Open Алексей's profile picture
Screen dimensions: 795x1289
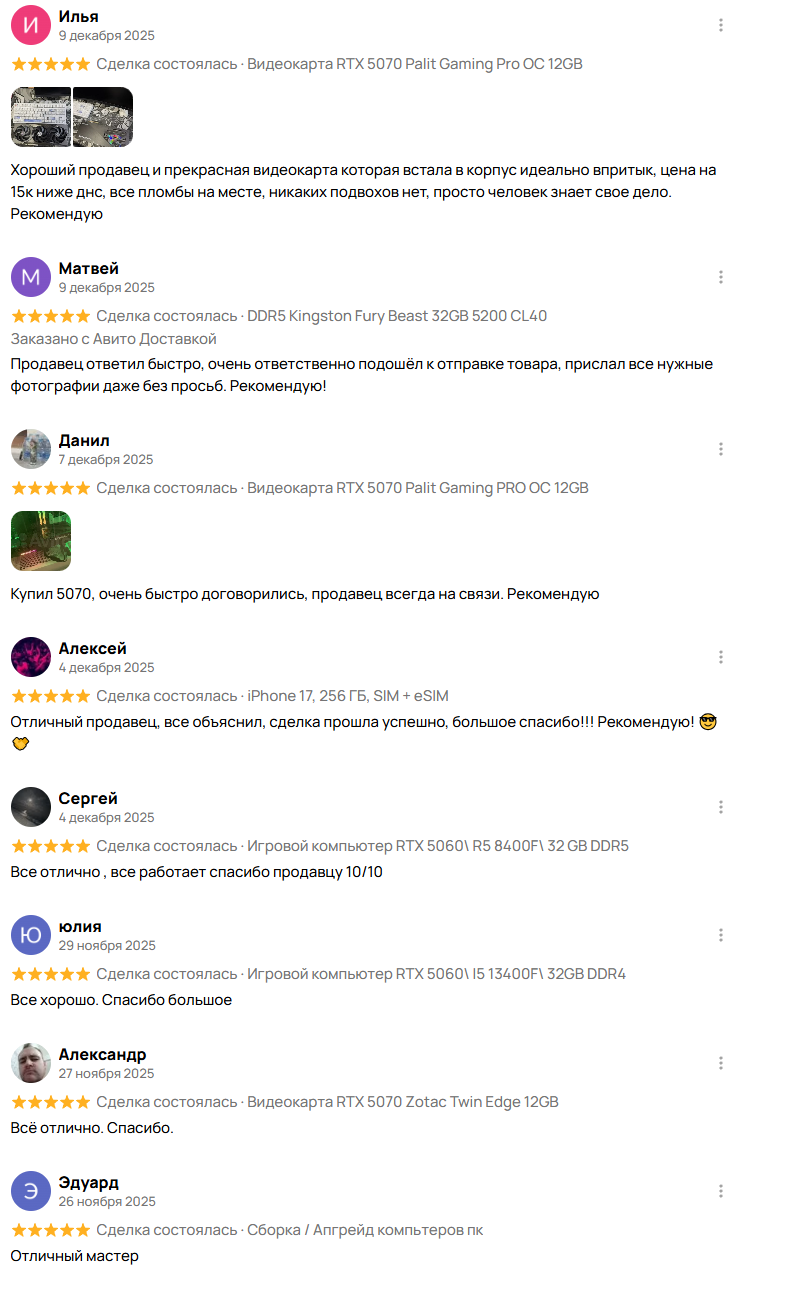click(31, 657)
